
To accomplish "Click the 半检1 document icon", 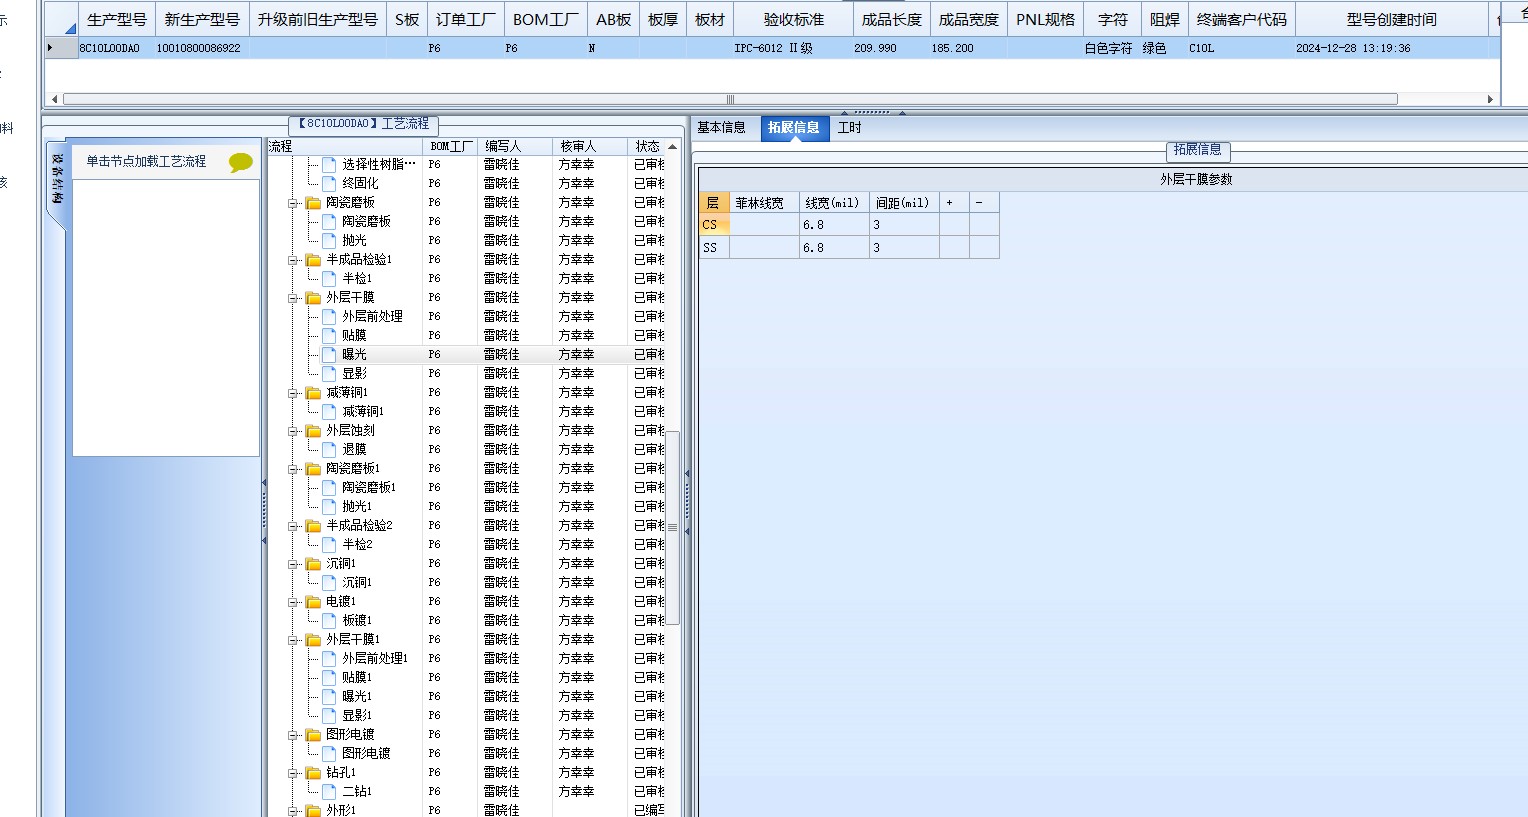I will 329,278.
